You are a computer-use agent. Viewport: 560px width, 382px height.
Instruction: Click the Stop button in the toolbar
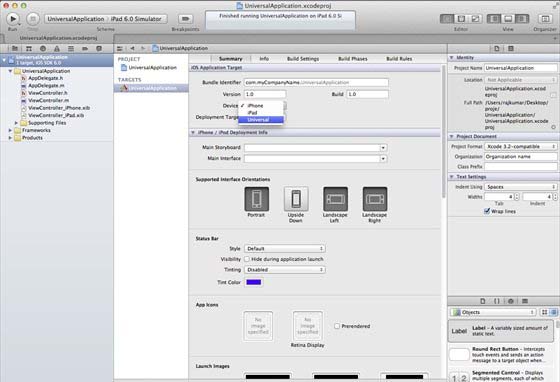(x=33, y=19)
